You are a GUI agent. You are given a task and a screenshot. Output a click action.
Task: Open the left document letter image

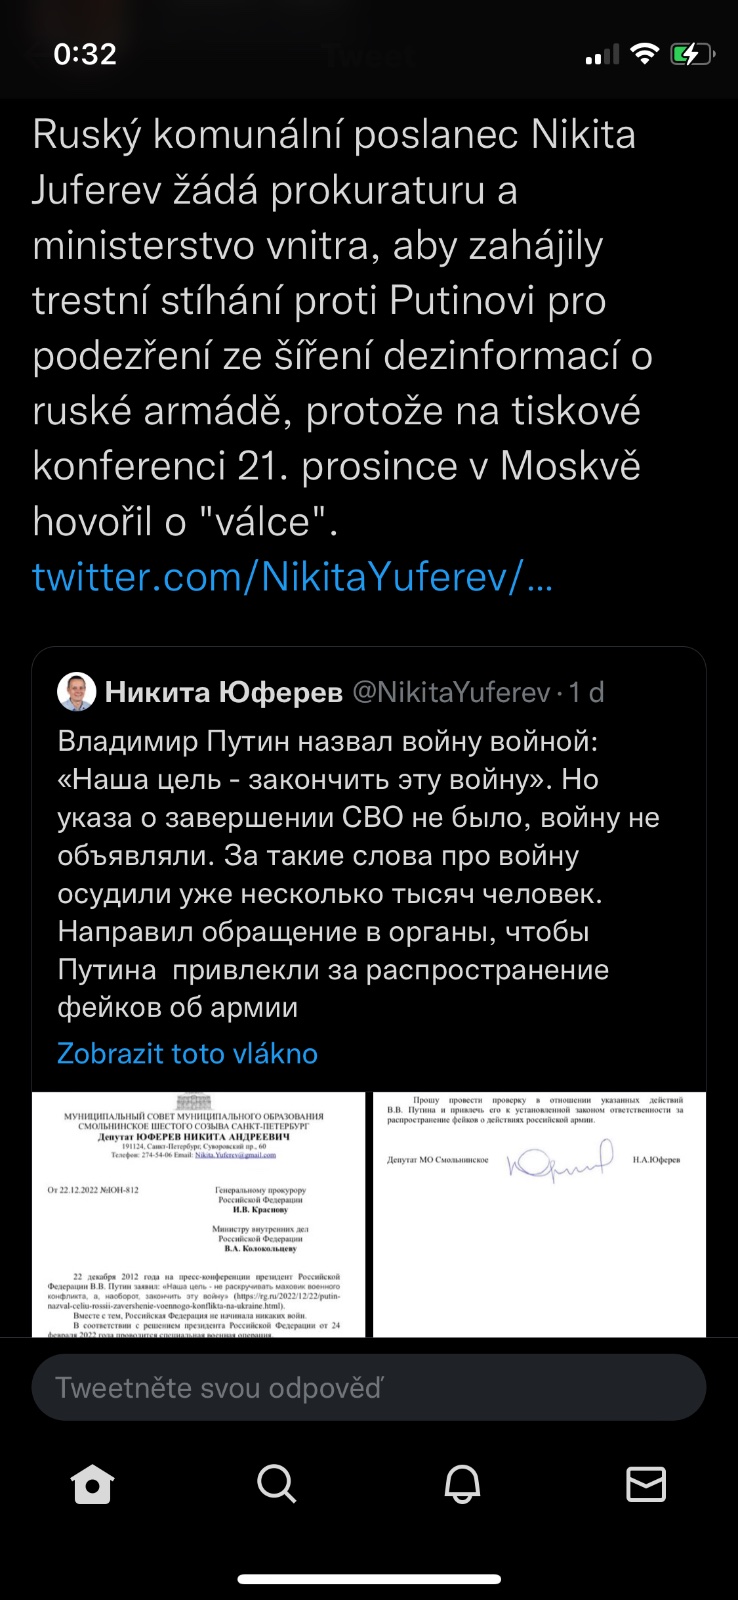pos(199,1214)
